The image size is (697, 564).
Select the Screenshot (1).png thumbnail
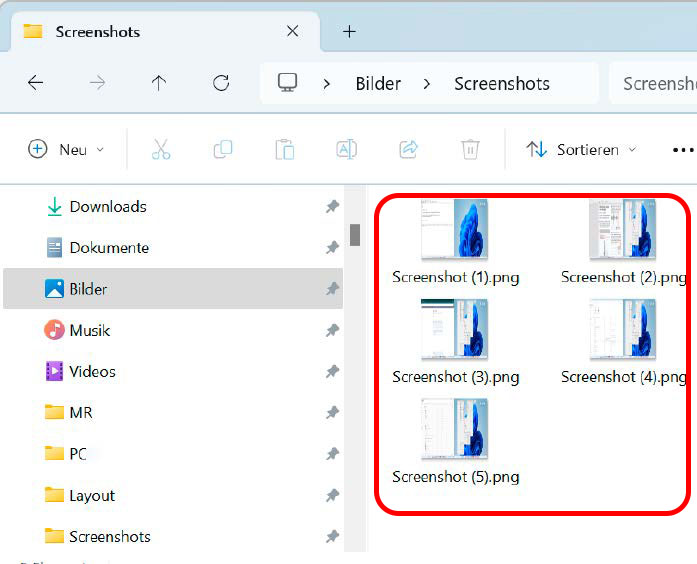point(454,229)
